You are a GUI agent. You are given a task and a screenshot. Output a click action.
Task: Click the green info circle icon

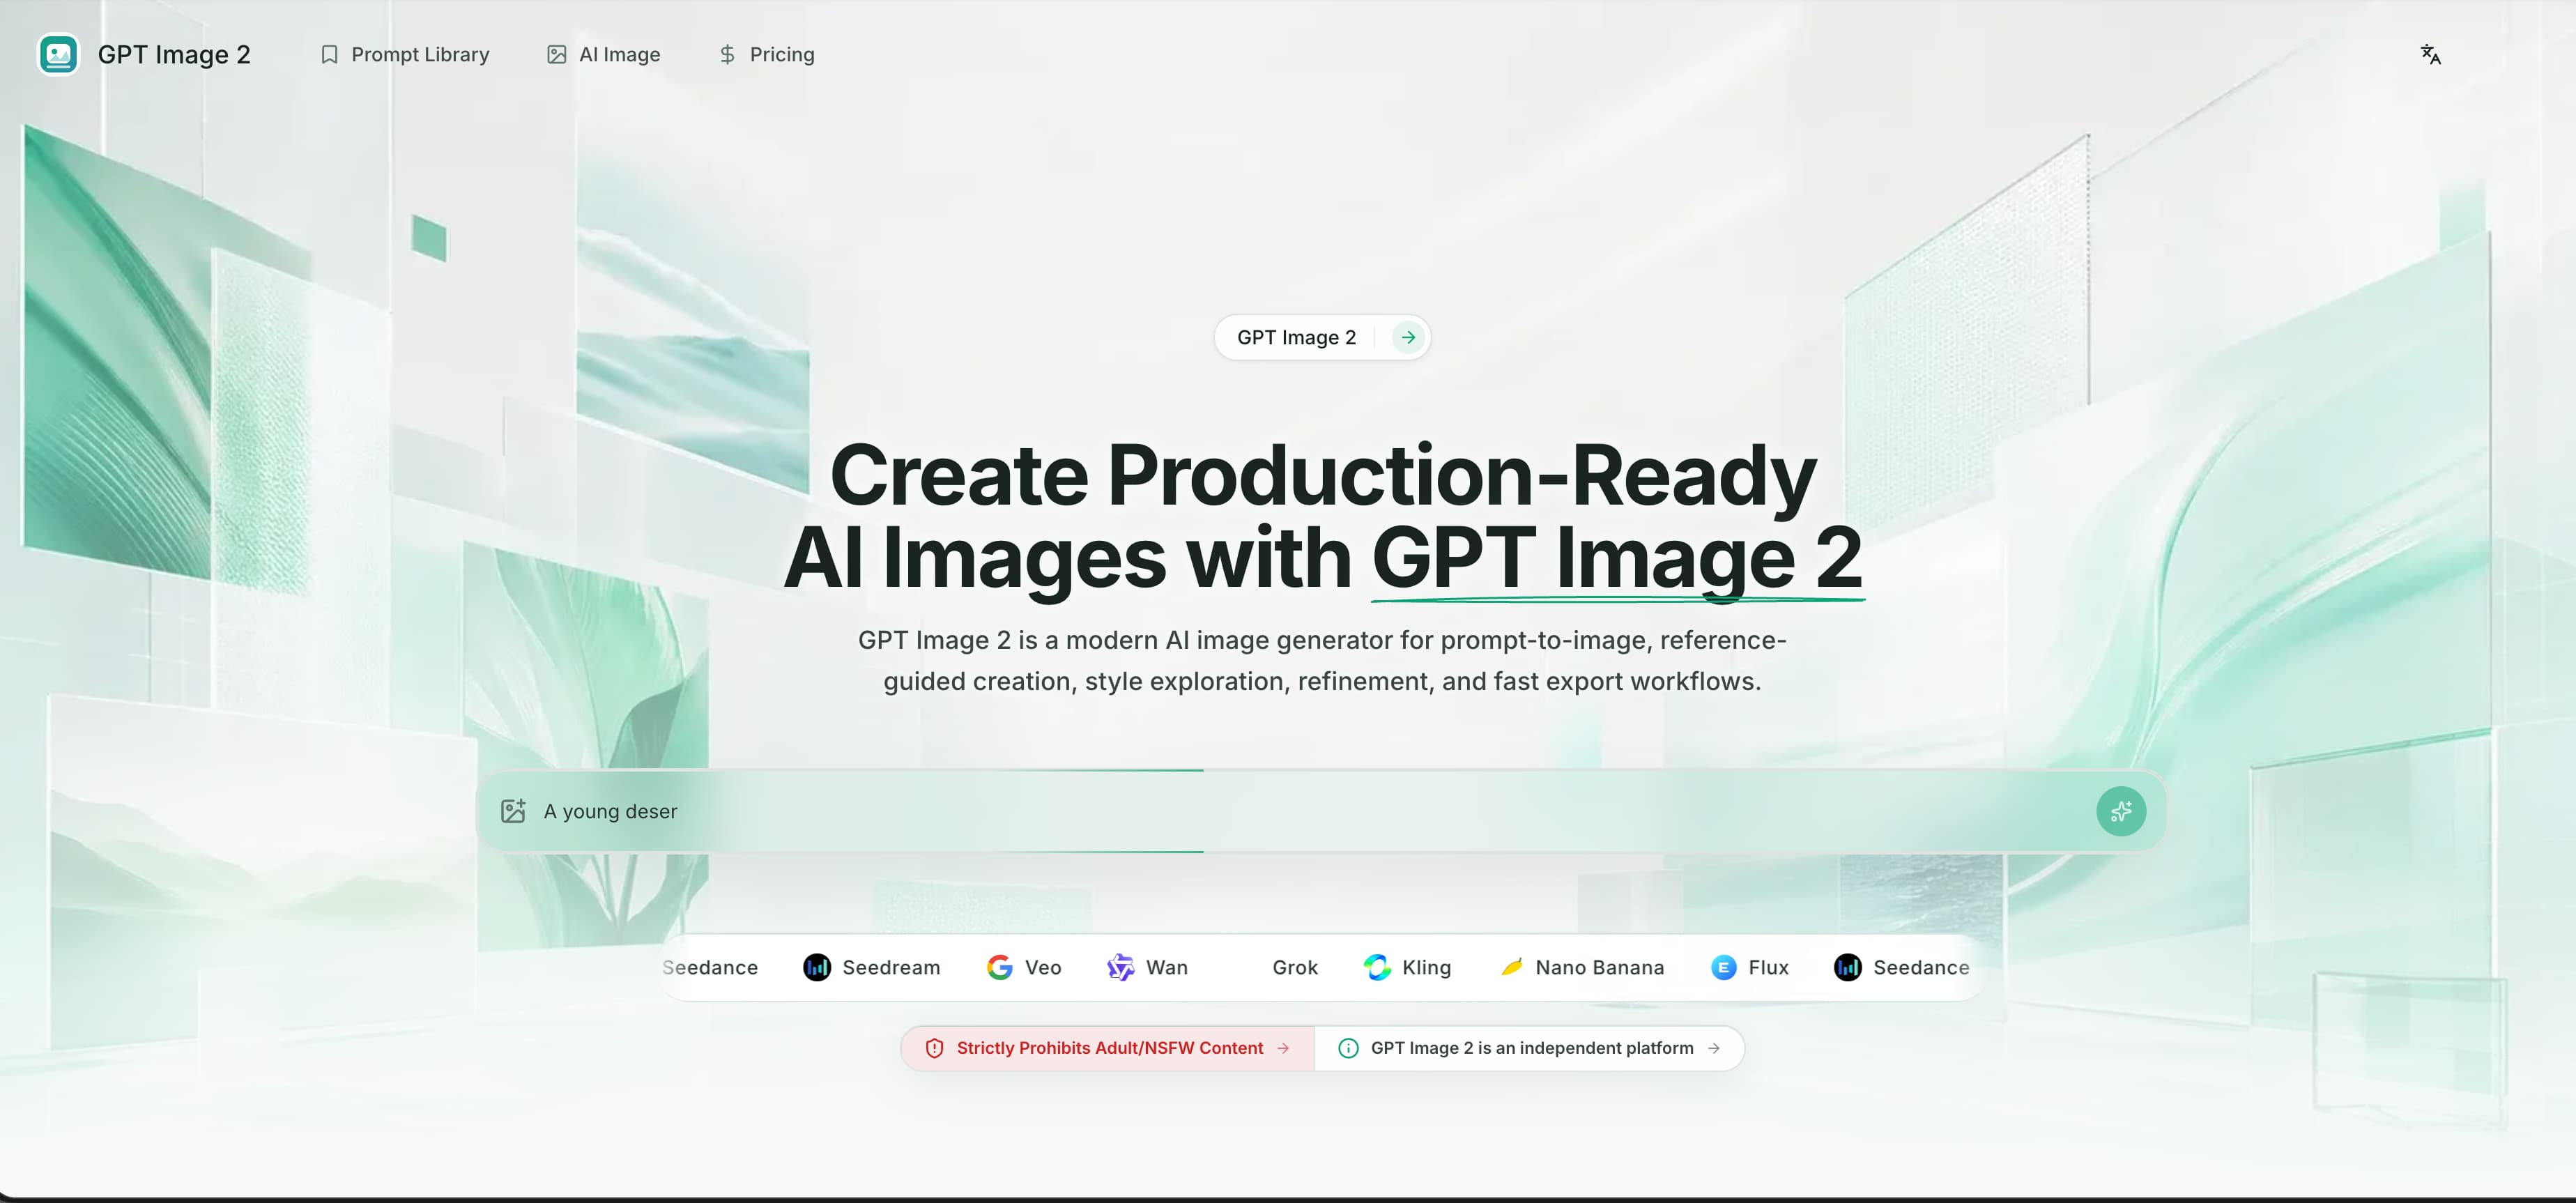1348,1048
